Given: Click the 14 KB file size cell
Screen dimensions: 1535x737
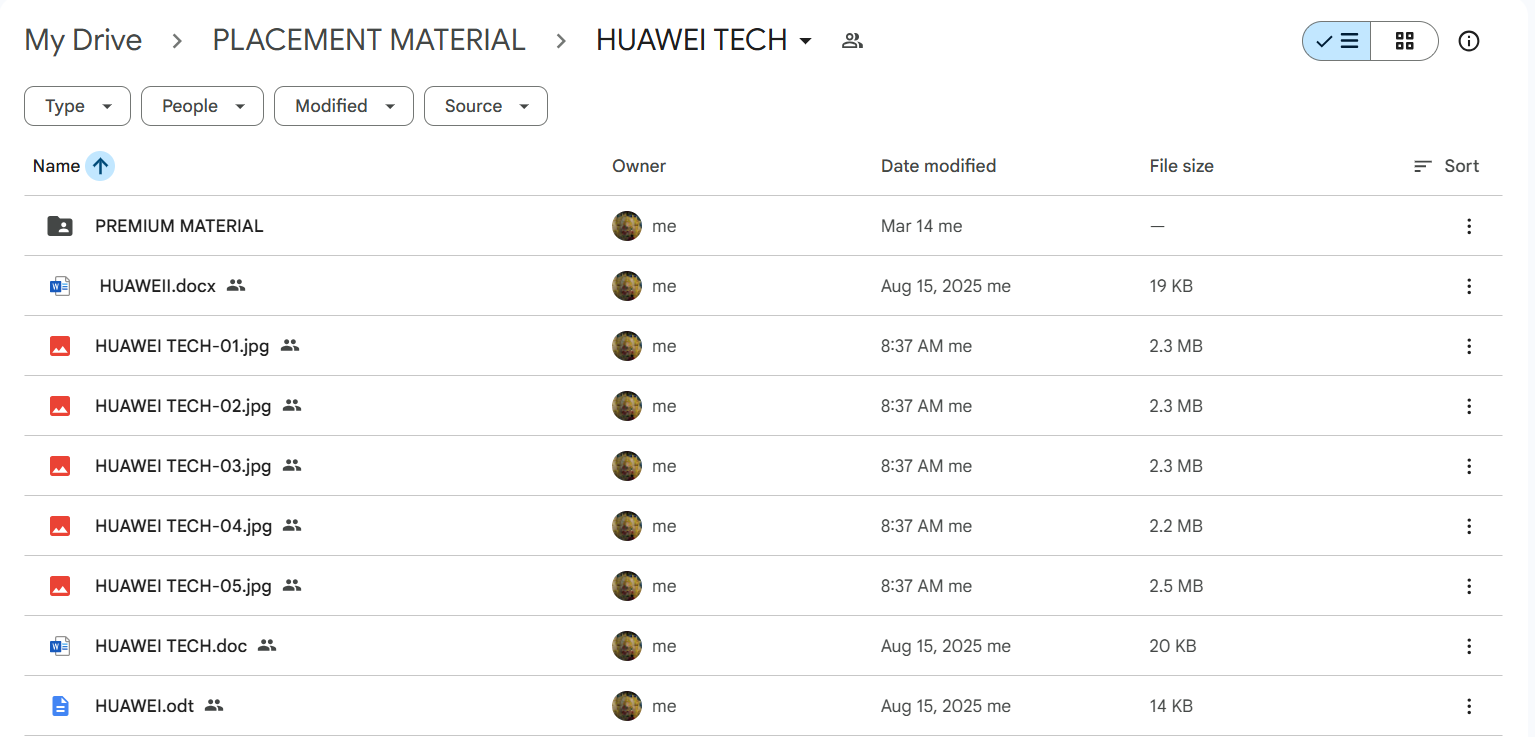Looking at the screenshot, I should 1171,706.
